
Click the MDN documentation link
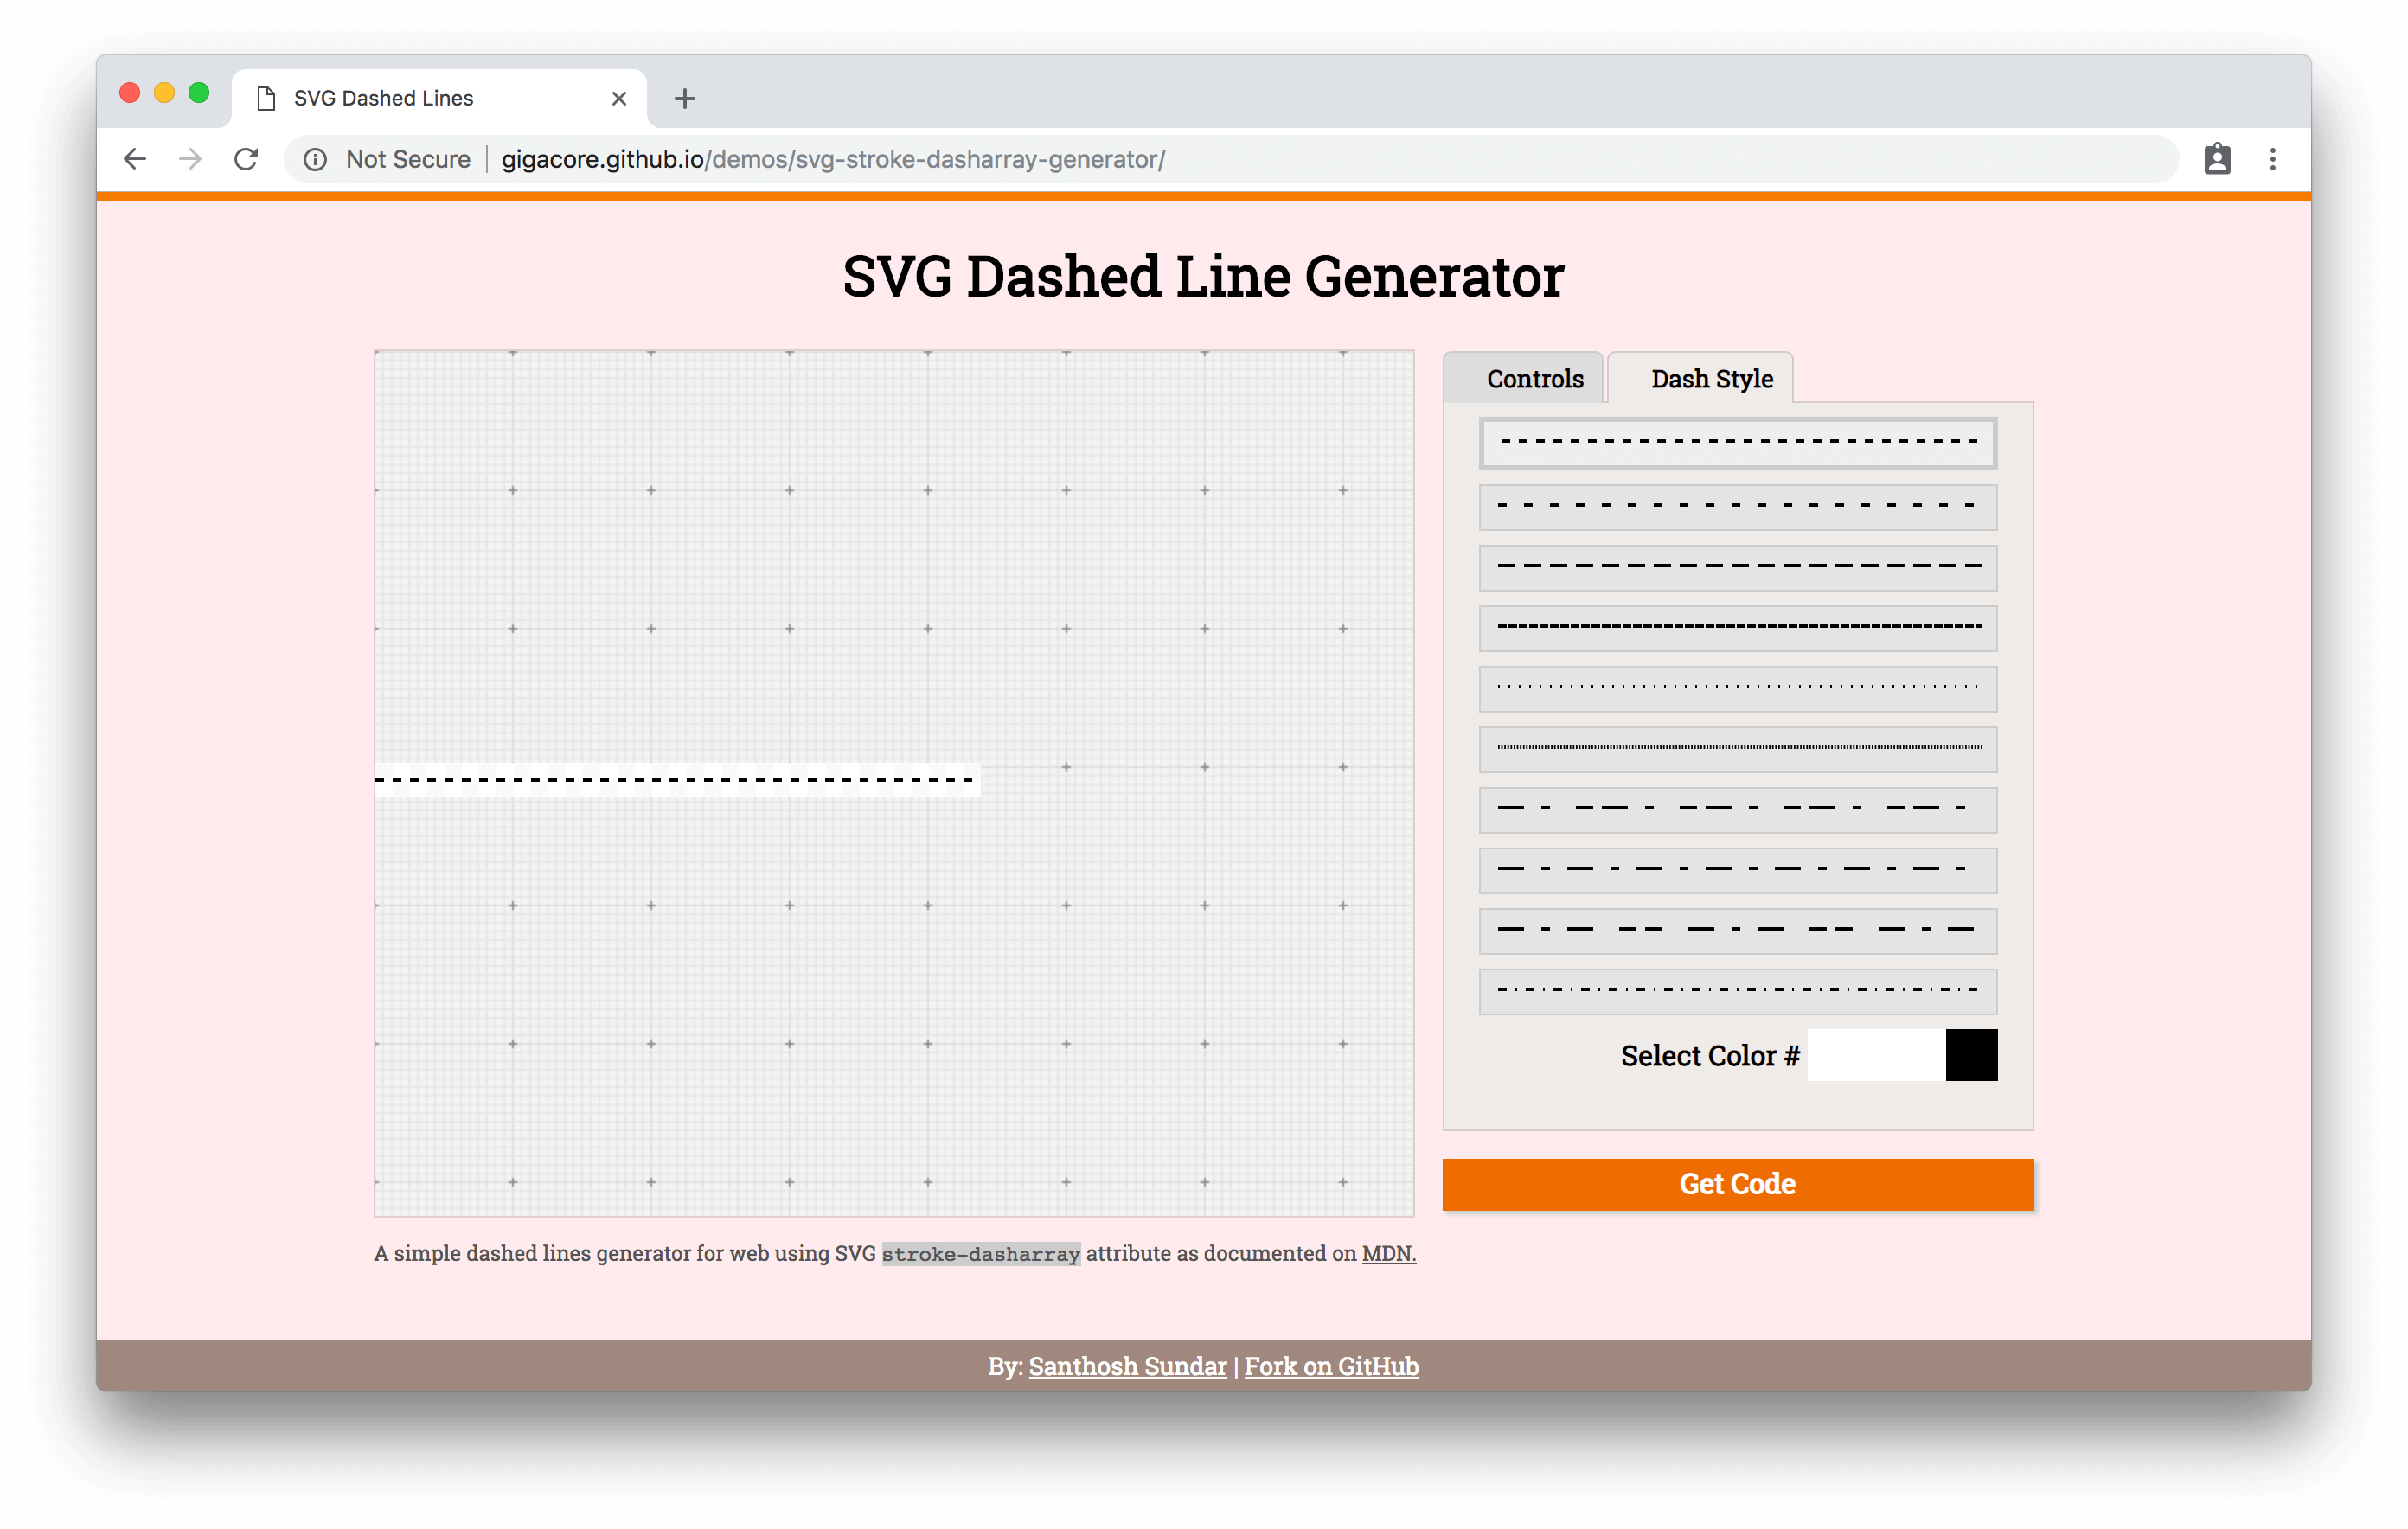[x=1387, y=1253]
